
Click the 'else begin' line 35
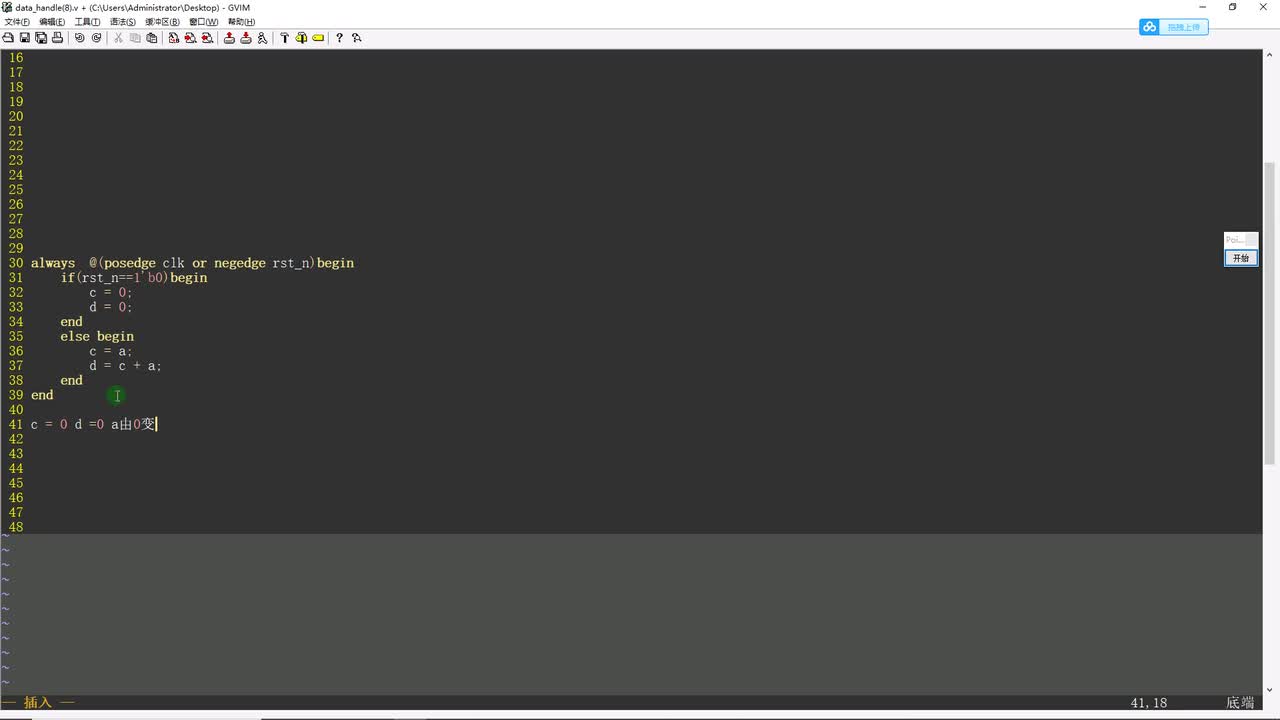97,336
